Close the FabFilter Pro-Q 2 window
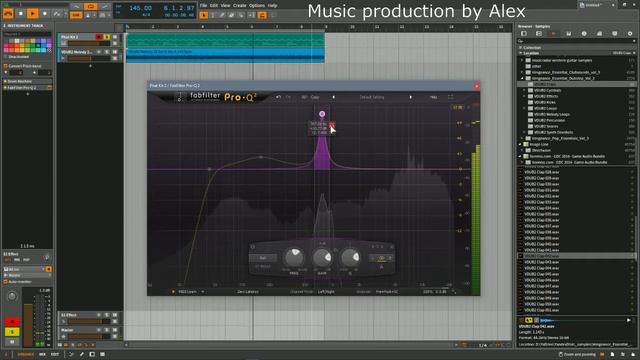 pos(476,86)
